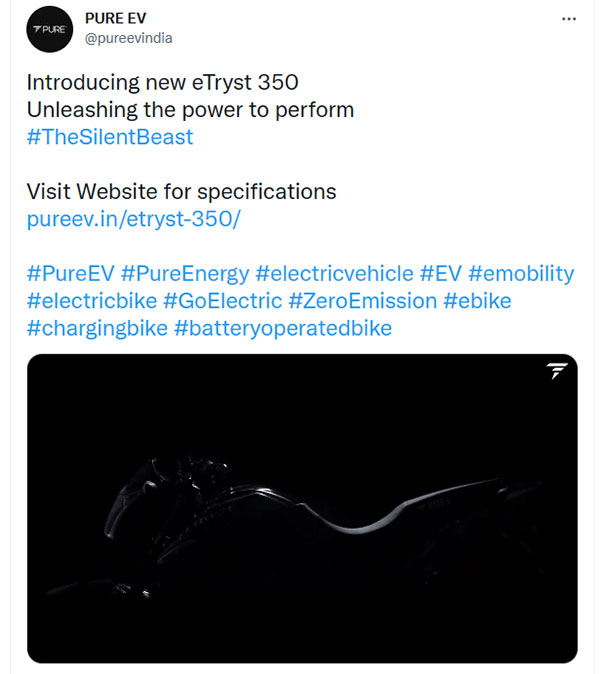The width and height of the screenshot is (600, 674).
Task: Open the #emobility hashtag
Action: [x=521, y=273]
